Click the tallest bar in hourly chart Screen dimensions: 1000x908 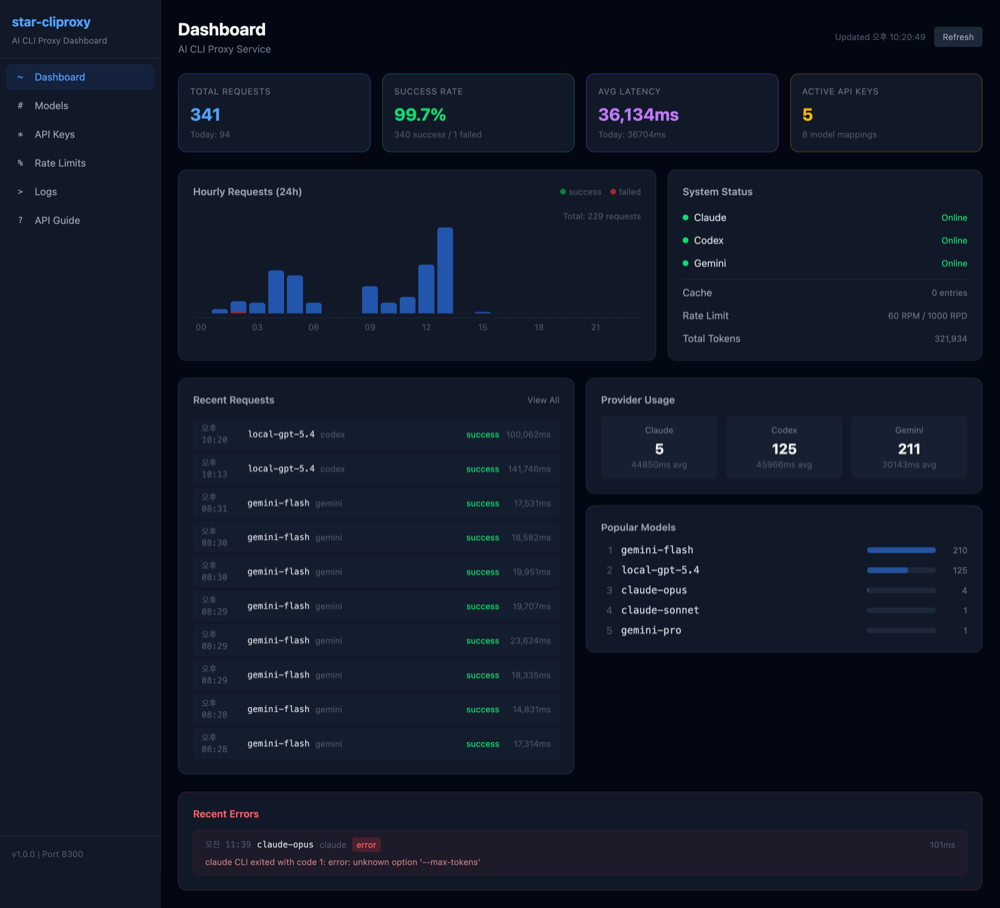pyautogui.click(x=445, y=270)
